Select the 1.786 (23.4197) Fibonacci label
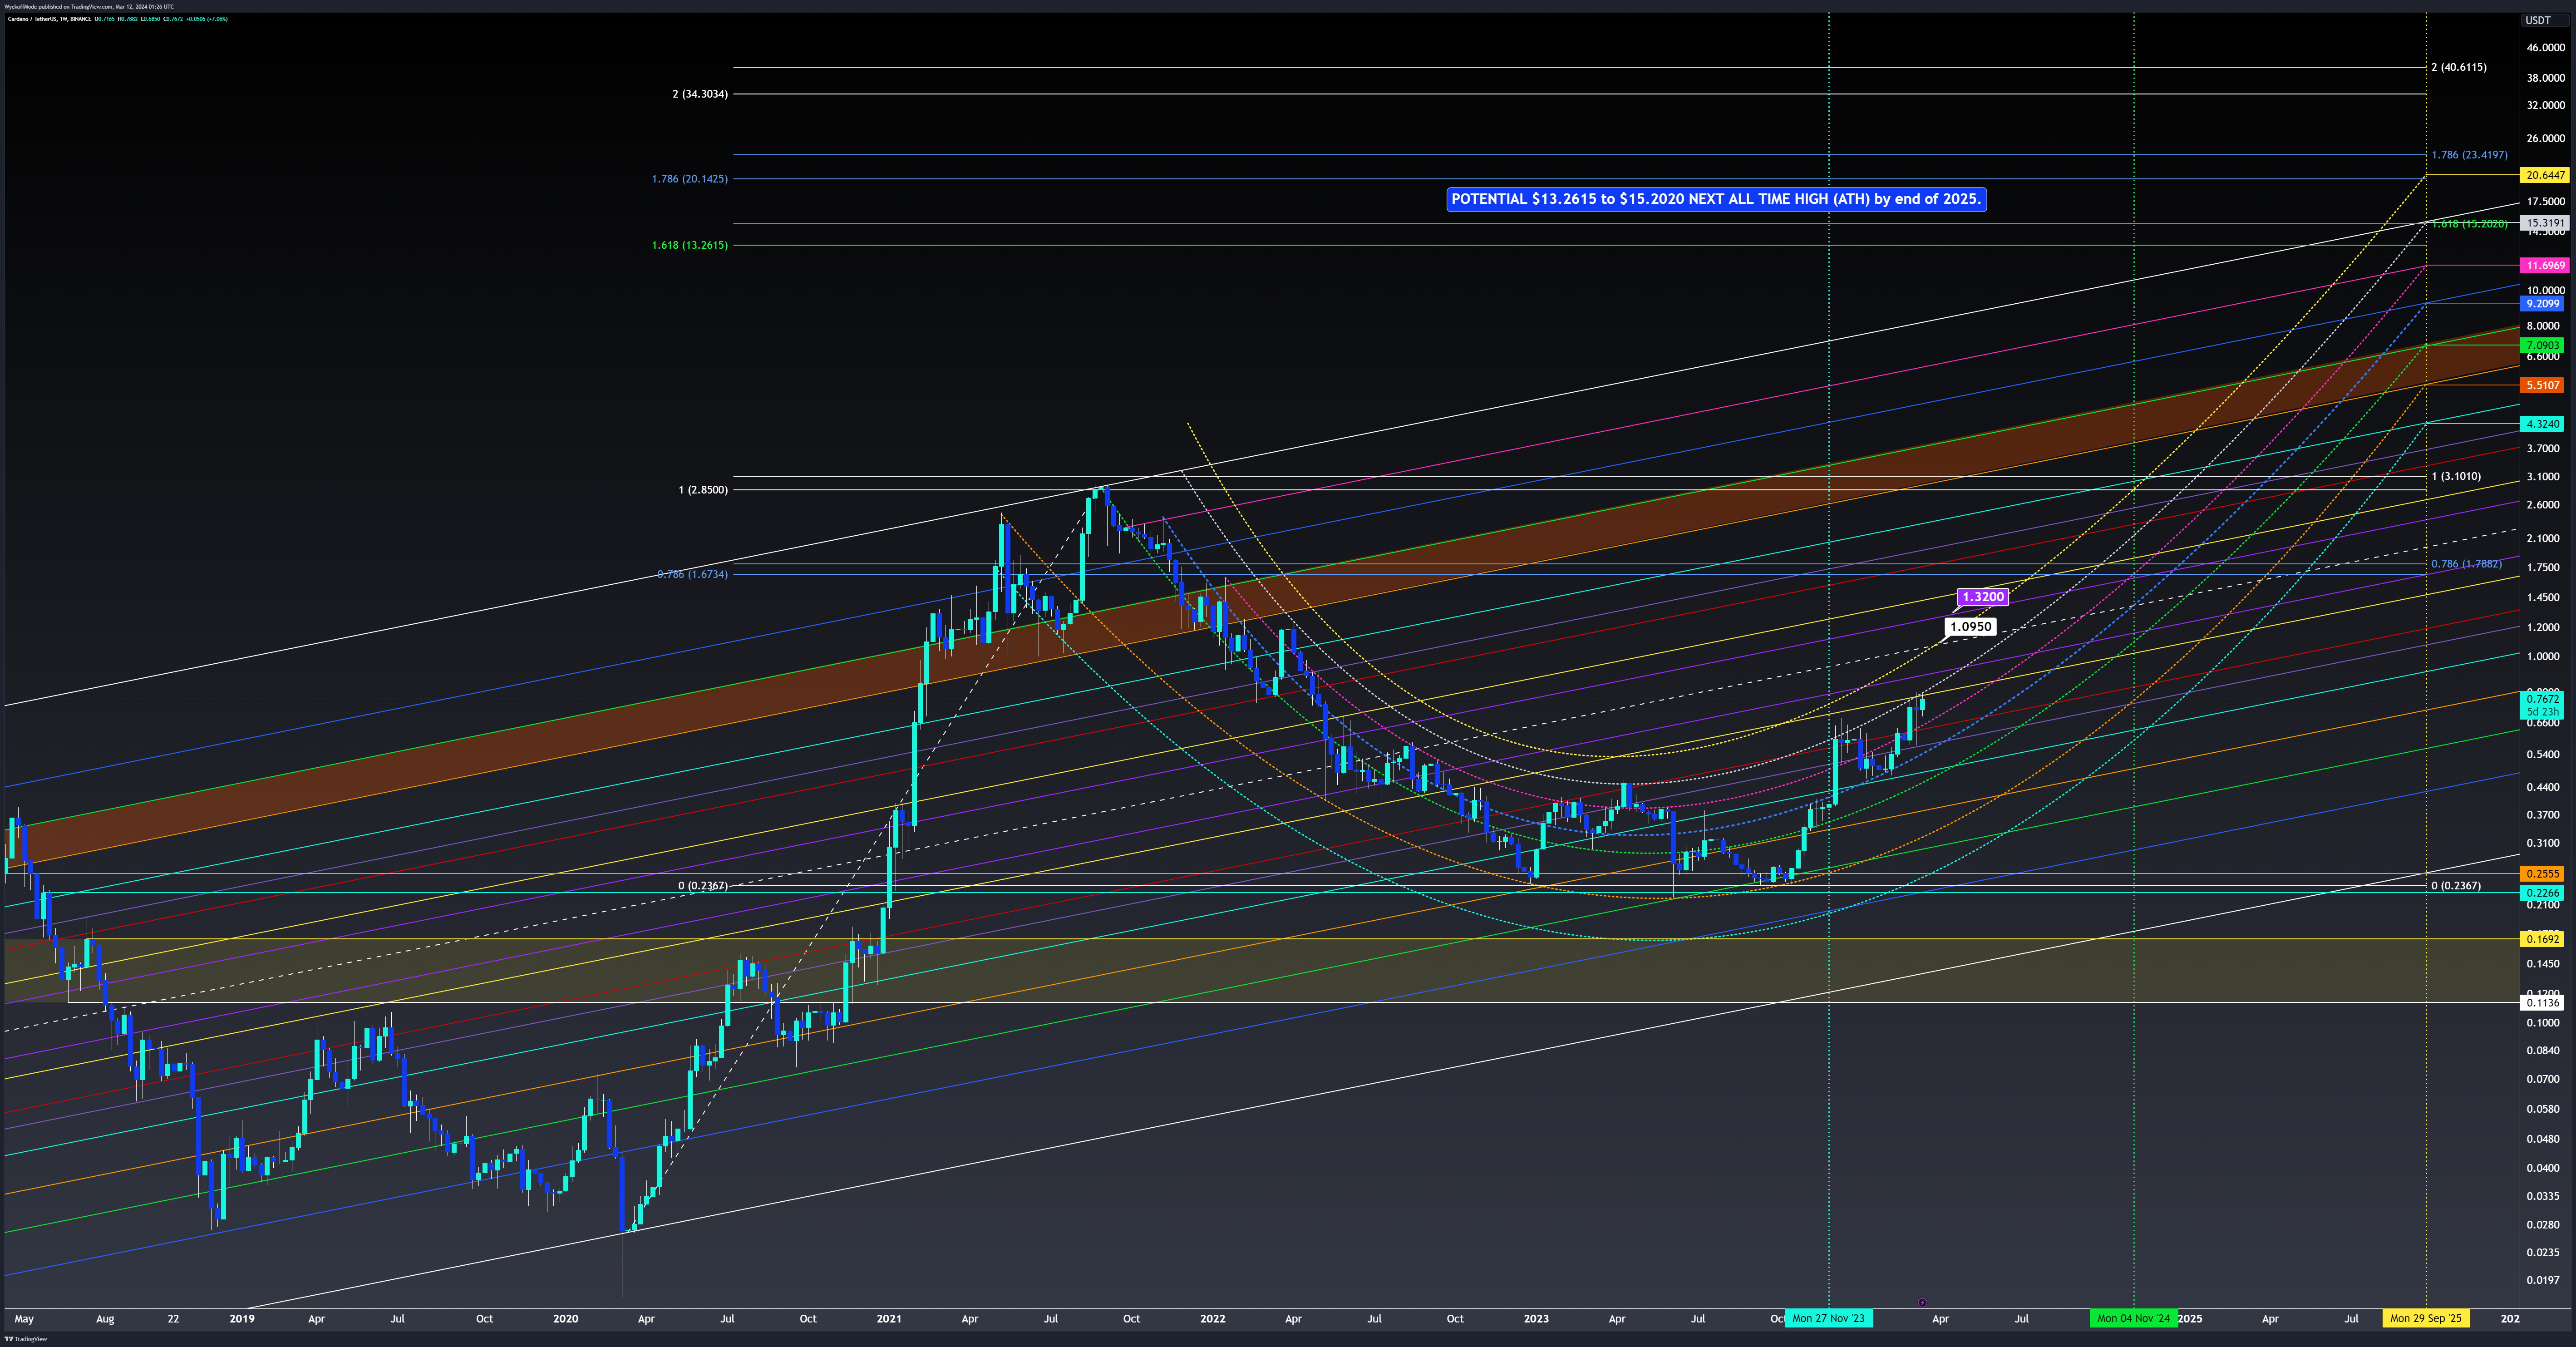 2469,155
